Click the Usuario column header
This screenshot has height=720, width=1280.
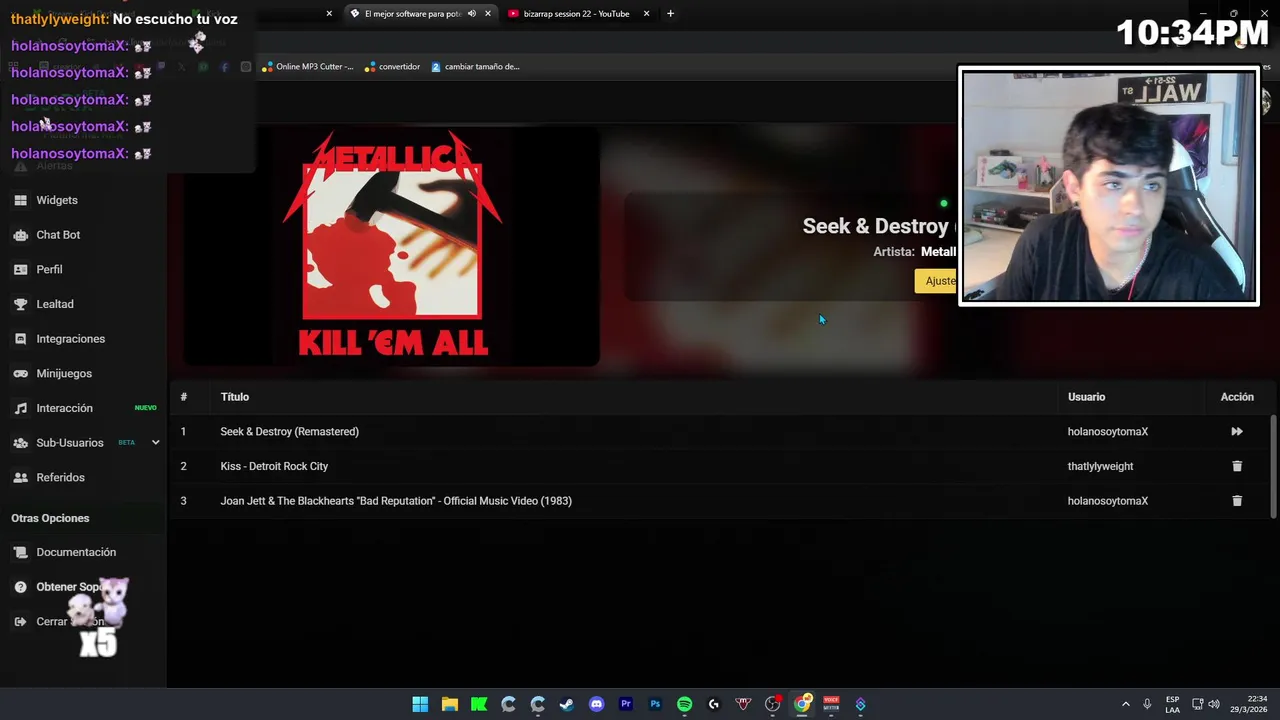(1086, 397)
